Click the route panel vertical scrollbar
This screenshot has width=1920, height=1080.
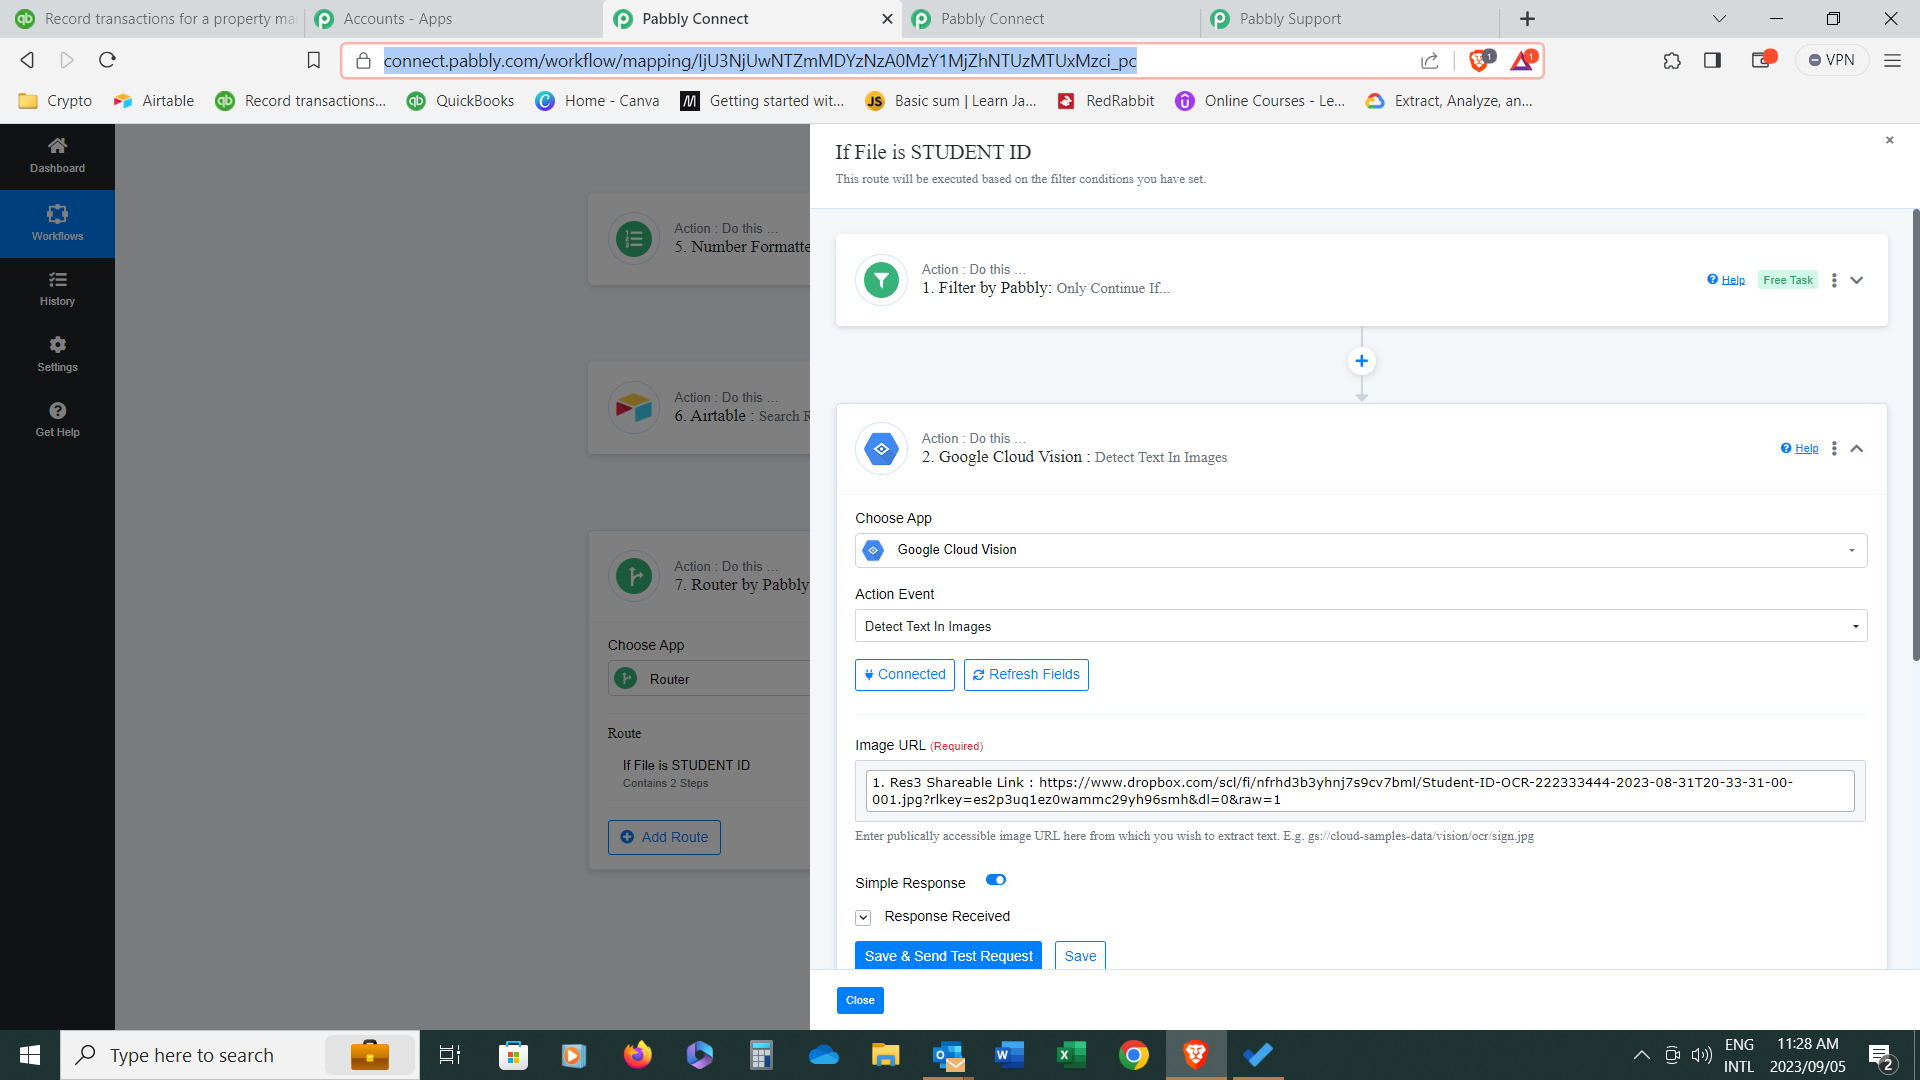pos(1915,435)
